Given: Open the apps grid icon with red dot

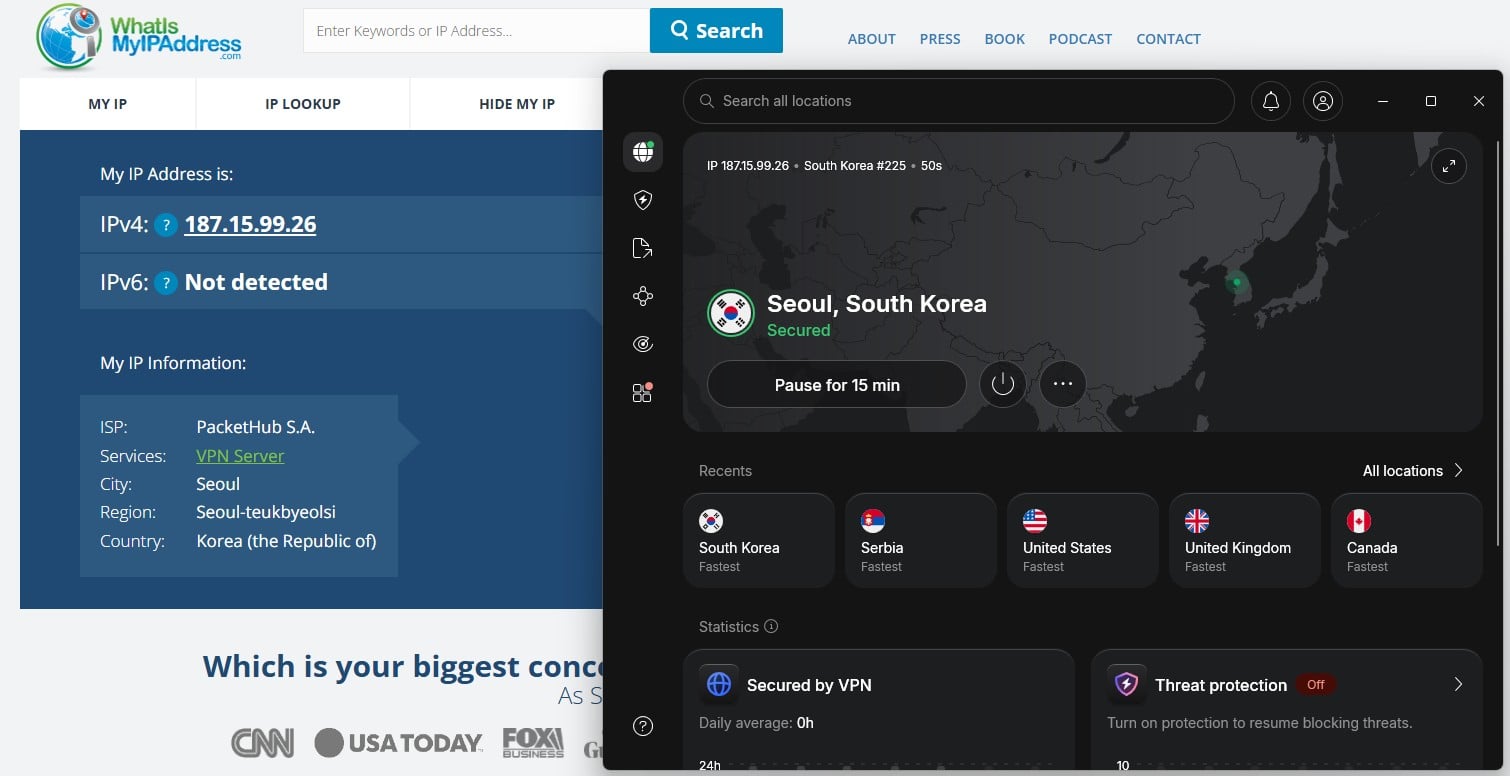Looking at the screenshot, I should point(643,392).
